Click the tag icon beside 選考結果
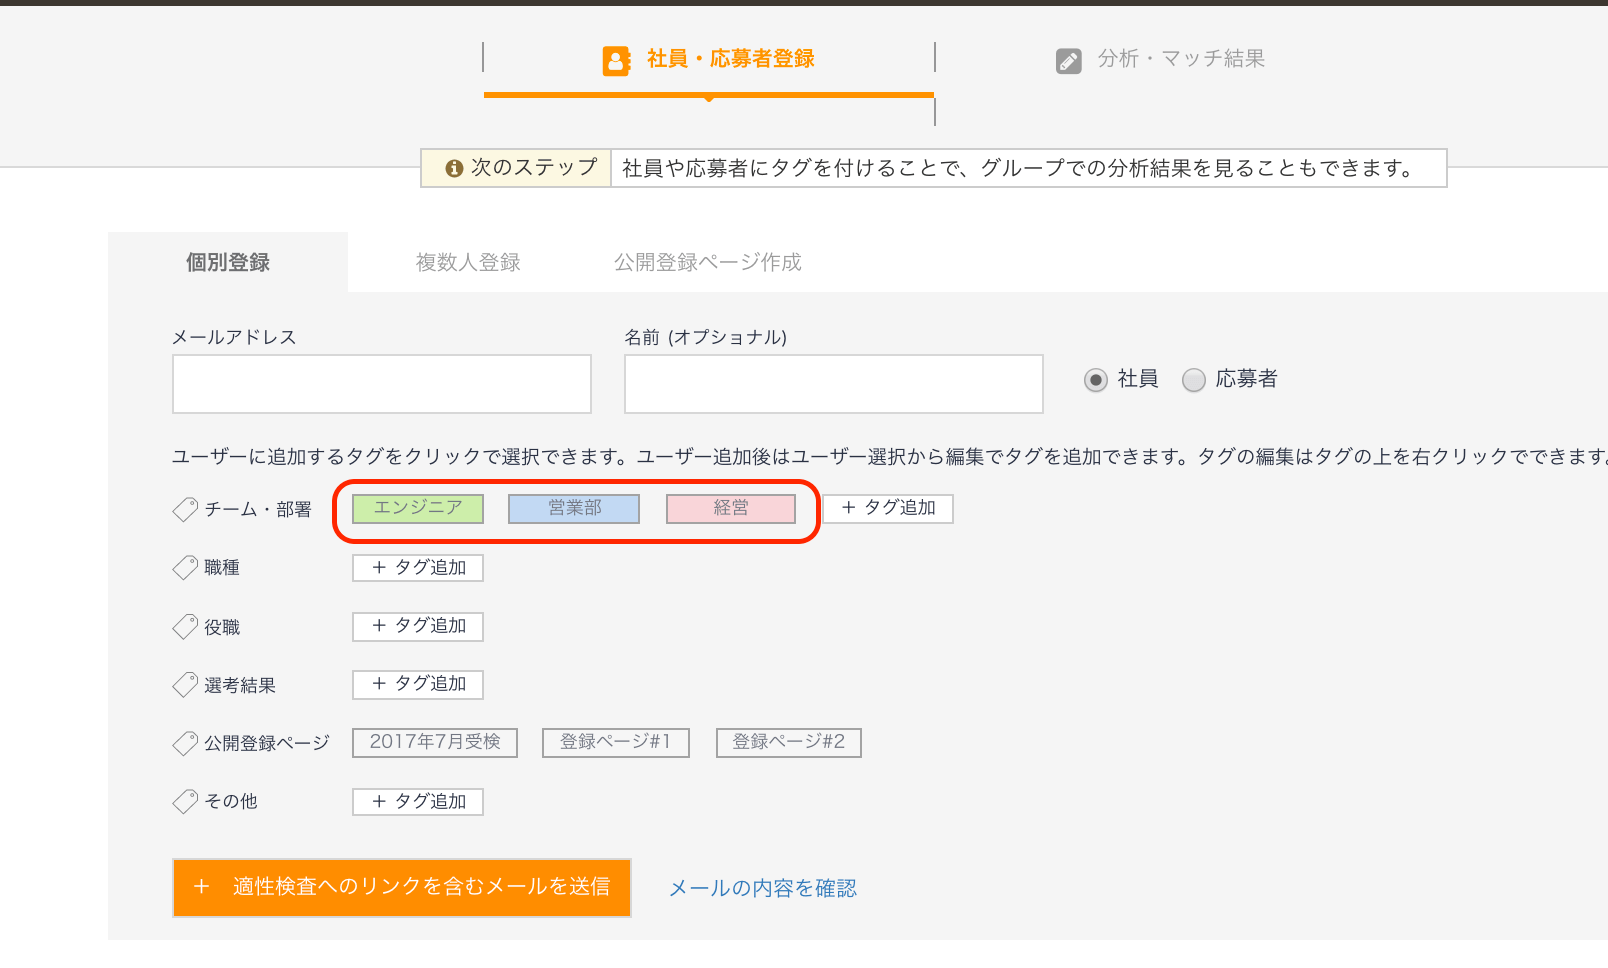The height and width of the screenshot is (968, 1608). pos(185,685)
